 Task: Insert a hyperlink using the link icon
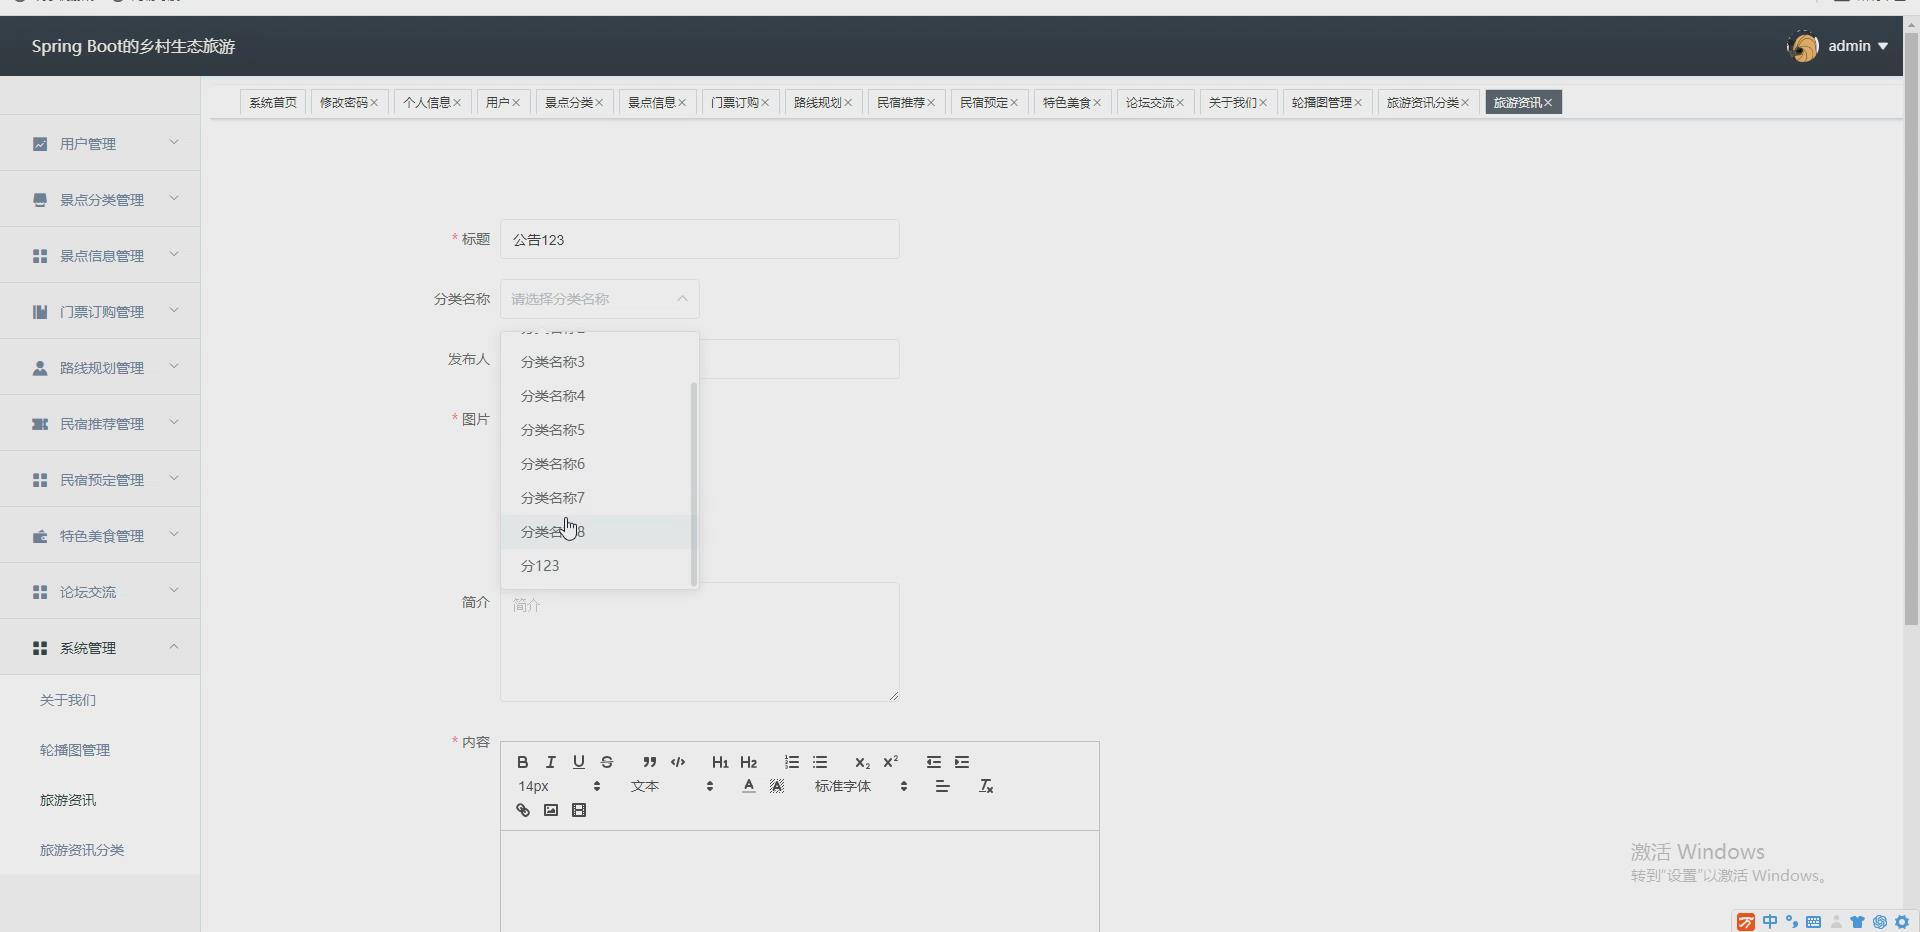(x=521, y=810)
